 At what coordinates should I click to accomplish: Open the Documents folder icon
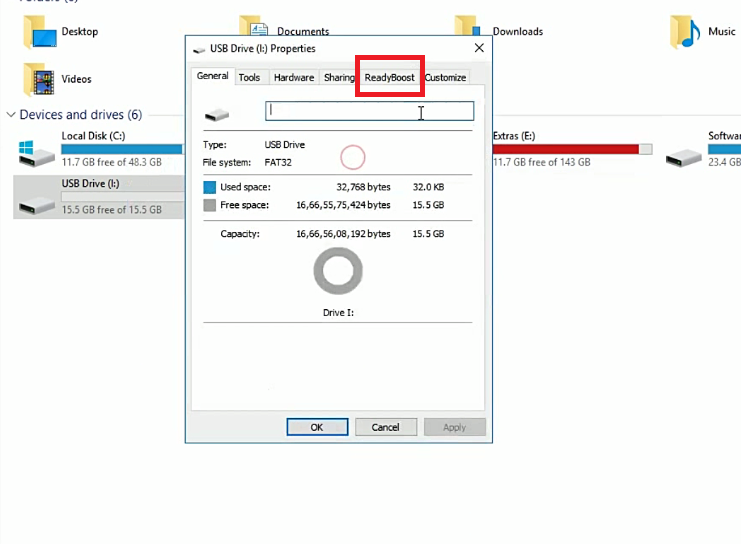[x=253, y=26]
